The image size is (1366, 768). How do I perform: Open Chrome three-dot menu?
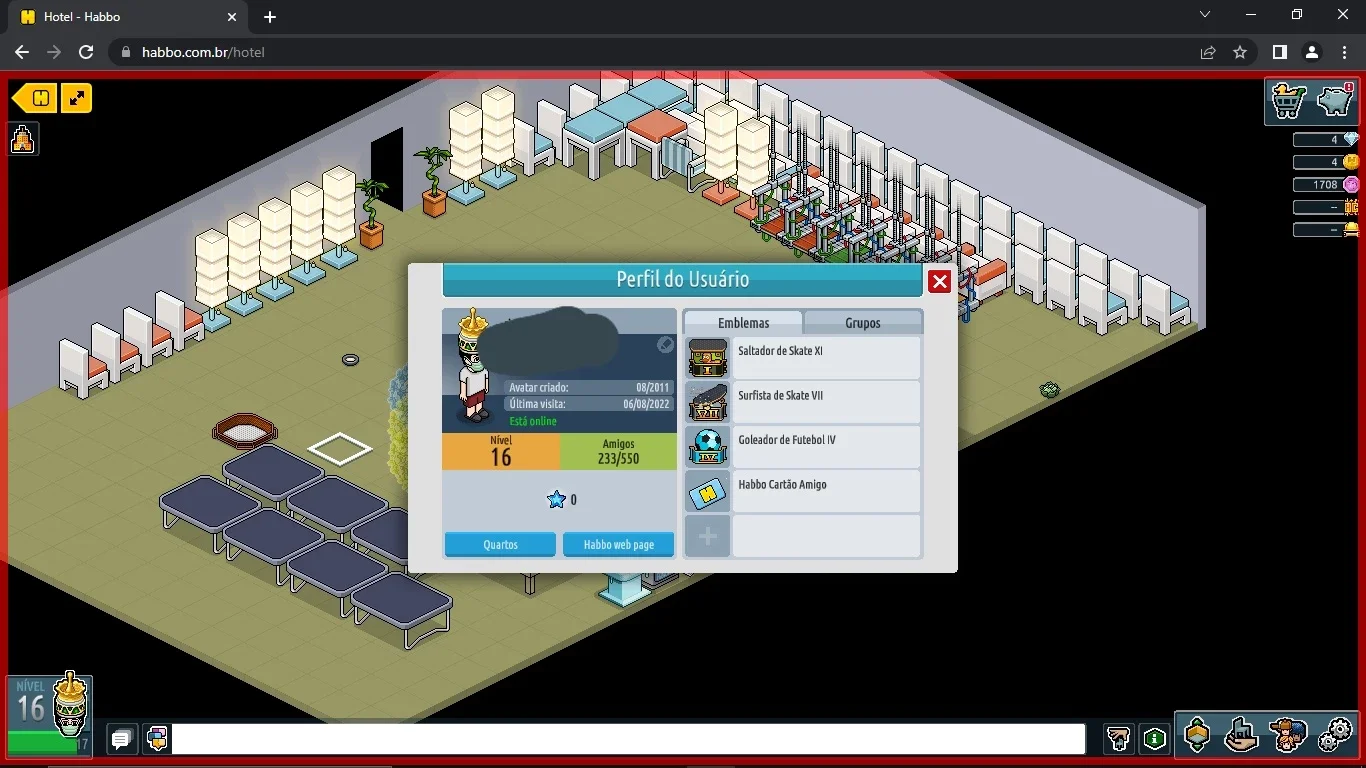coord(1344,52)
